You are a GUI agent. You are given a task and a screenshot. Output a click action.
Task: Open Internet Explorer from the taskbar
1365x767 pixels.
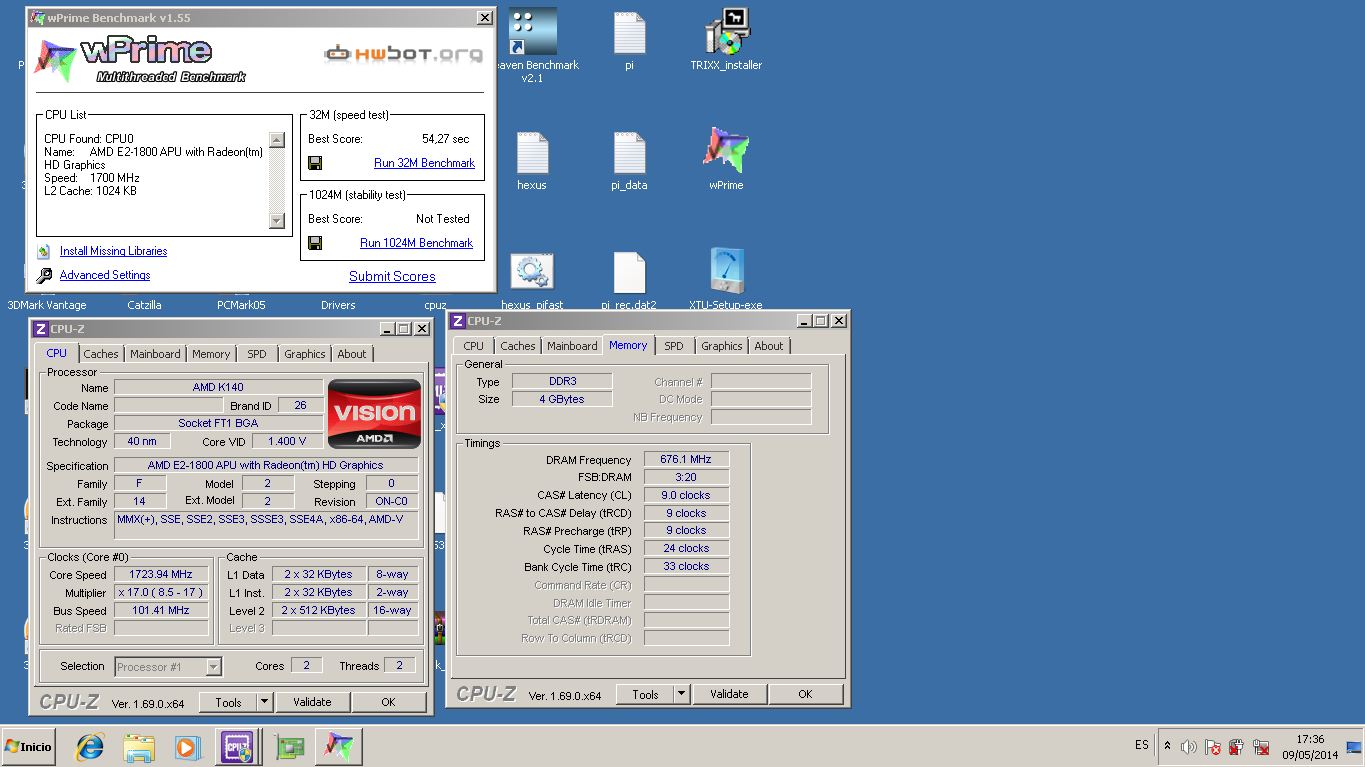tap(90, 747)
